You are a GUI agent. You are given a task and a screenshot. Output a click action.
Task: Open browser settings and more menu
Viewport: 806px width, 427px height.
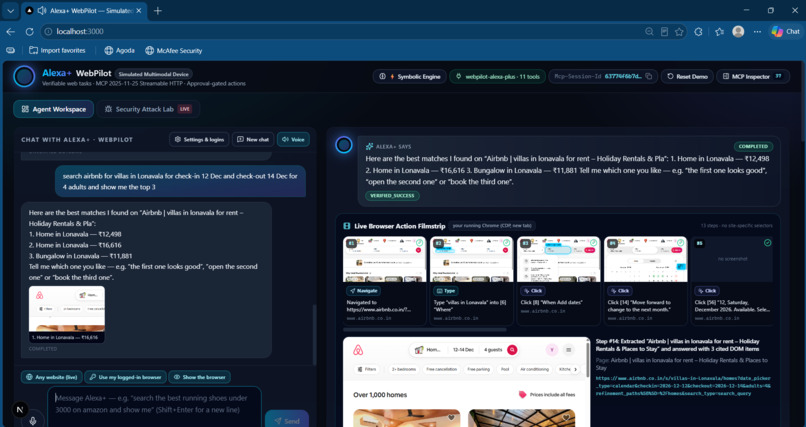[x=757, y=31]
